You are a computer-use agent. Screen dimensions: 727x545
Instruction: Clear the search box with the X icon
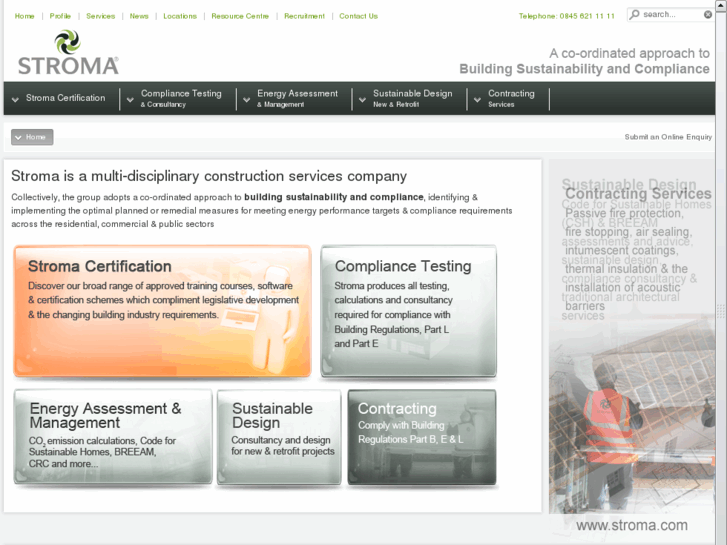[x=708, y=14]
